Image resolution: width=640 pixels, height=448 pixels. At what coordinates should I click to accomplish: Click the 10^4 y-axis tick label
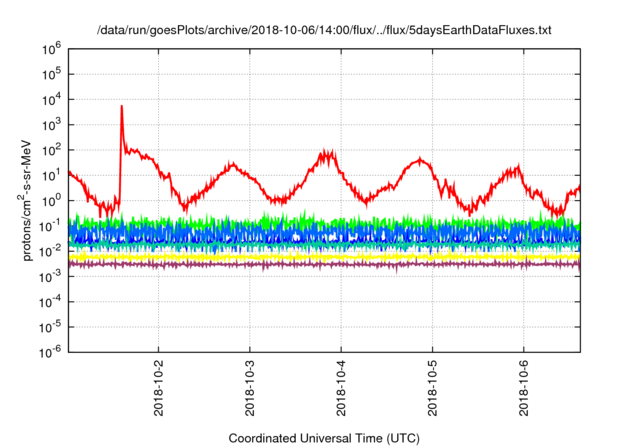point(51,99)
